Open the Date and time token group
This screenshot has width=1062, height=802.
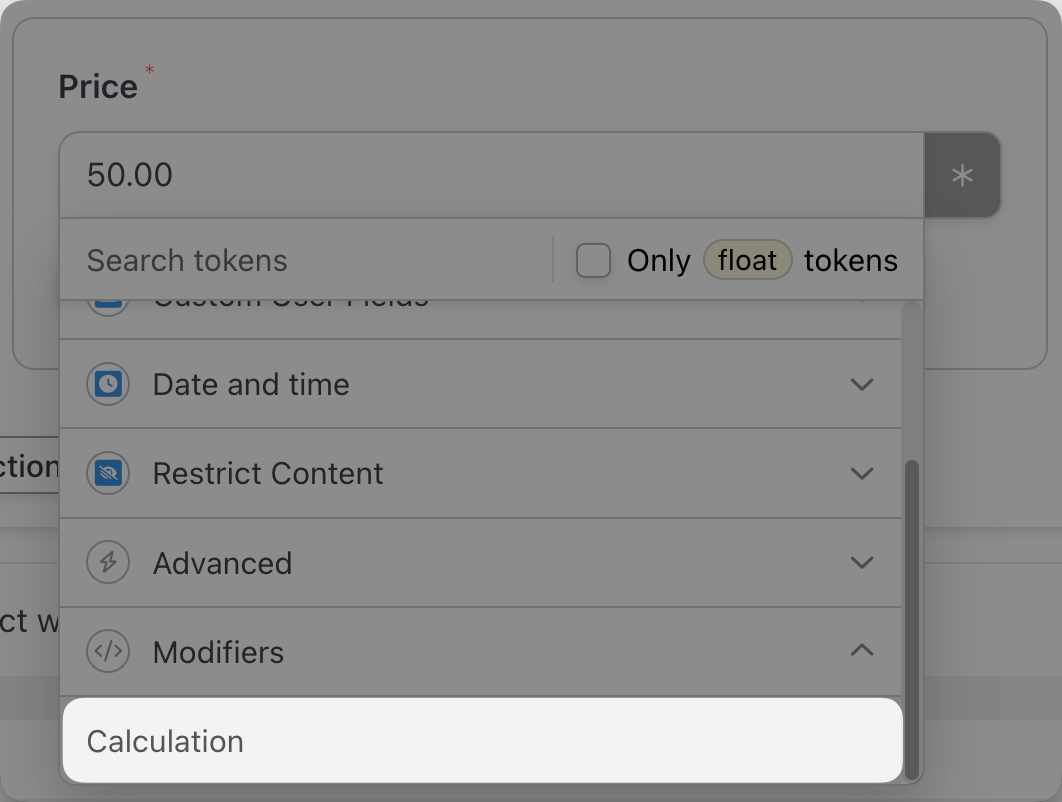point(251,384)
